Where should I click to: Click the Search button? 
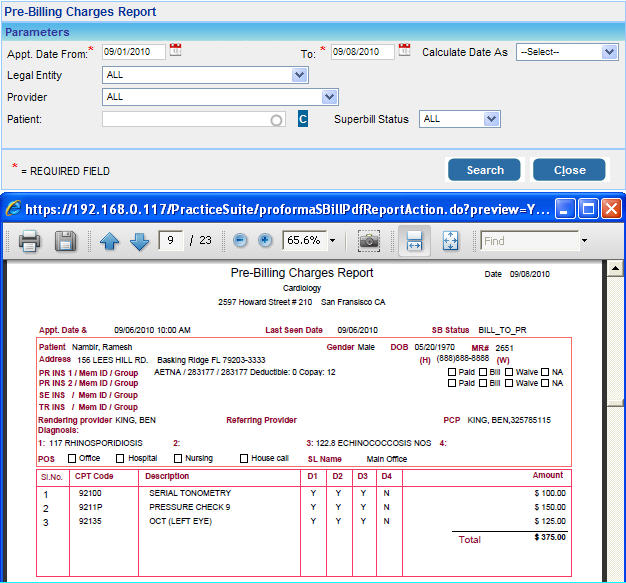pyautogui.click(x=484, y=170)
